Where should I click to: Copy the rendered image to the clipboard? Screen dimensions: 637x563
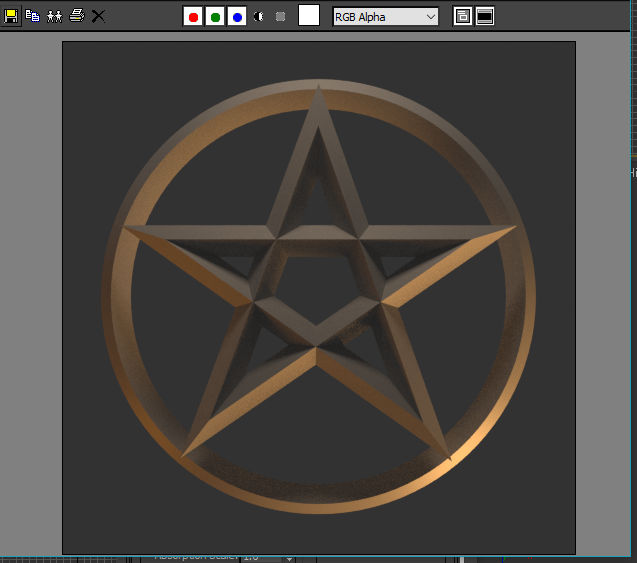coord(32,16)
